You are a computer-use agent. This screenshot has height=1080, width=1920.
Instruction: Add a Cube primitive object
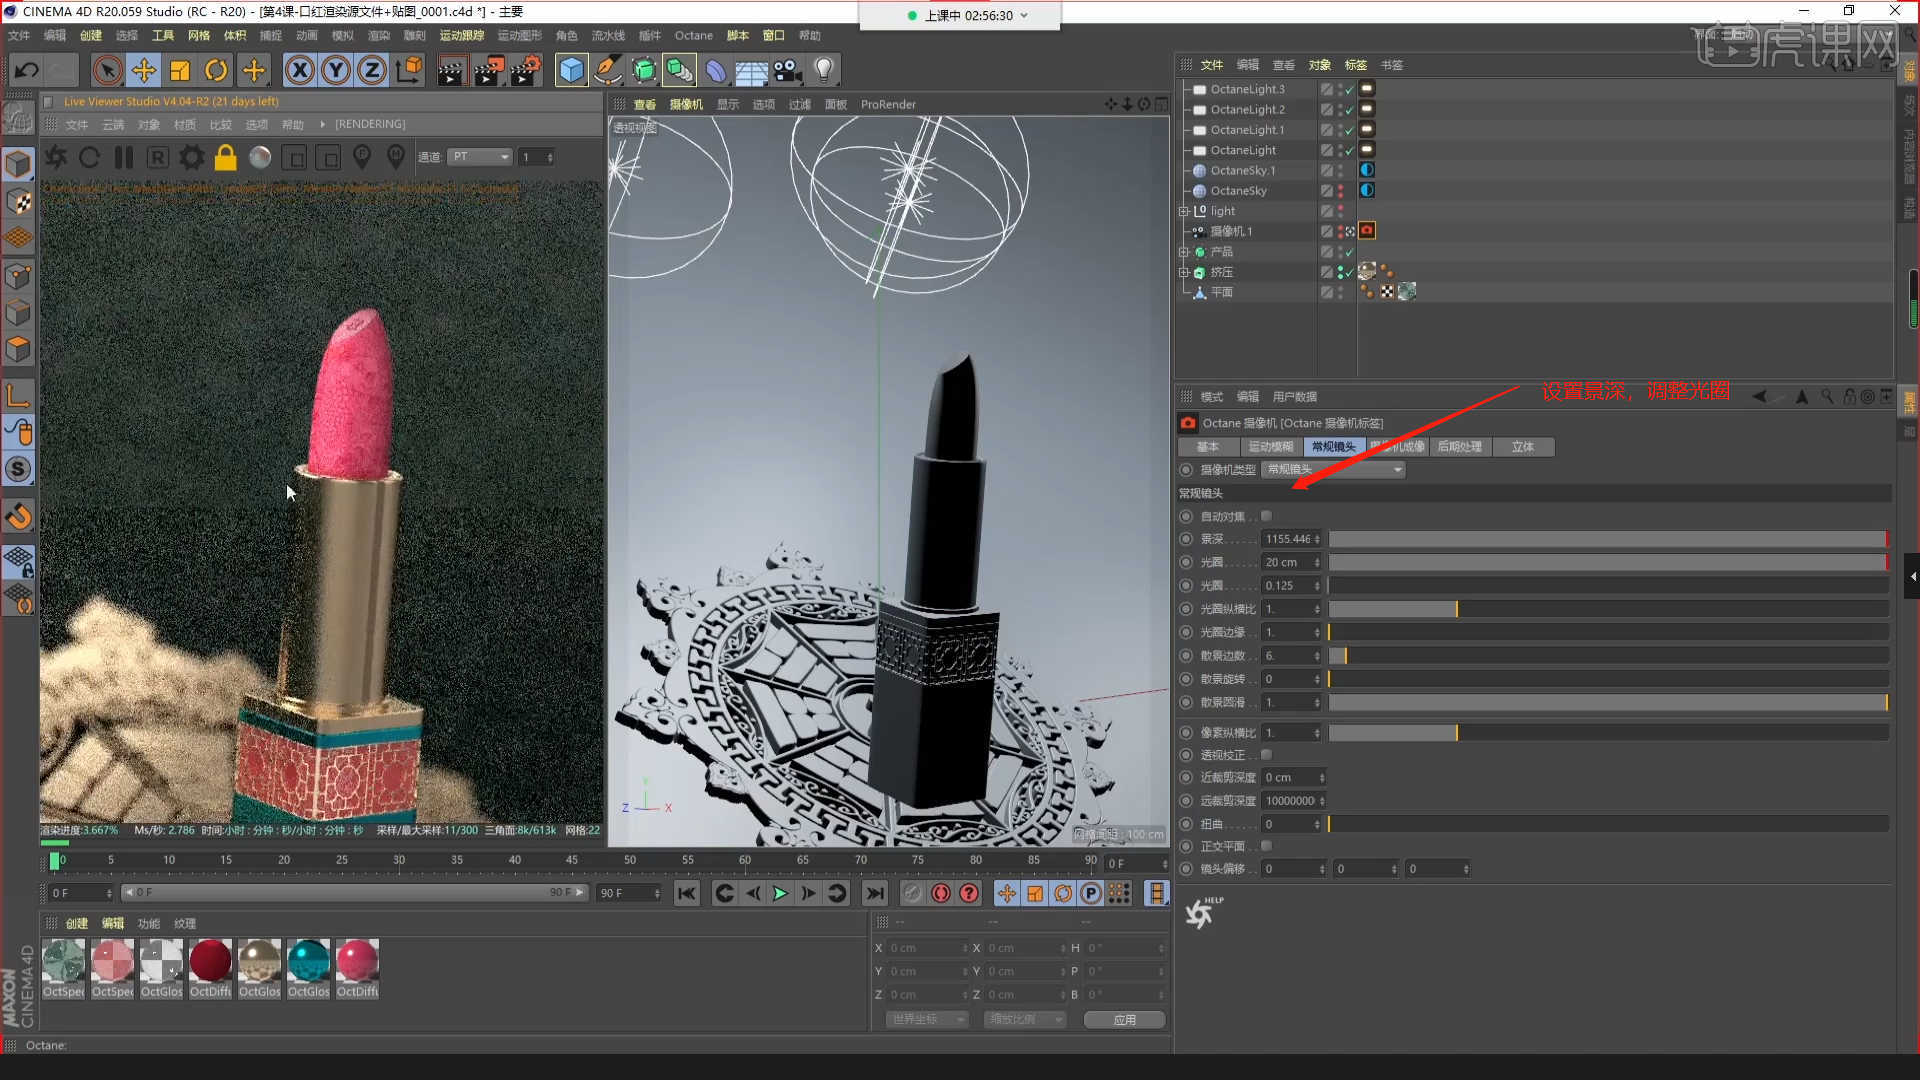(571, 70)
